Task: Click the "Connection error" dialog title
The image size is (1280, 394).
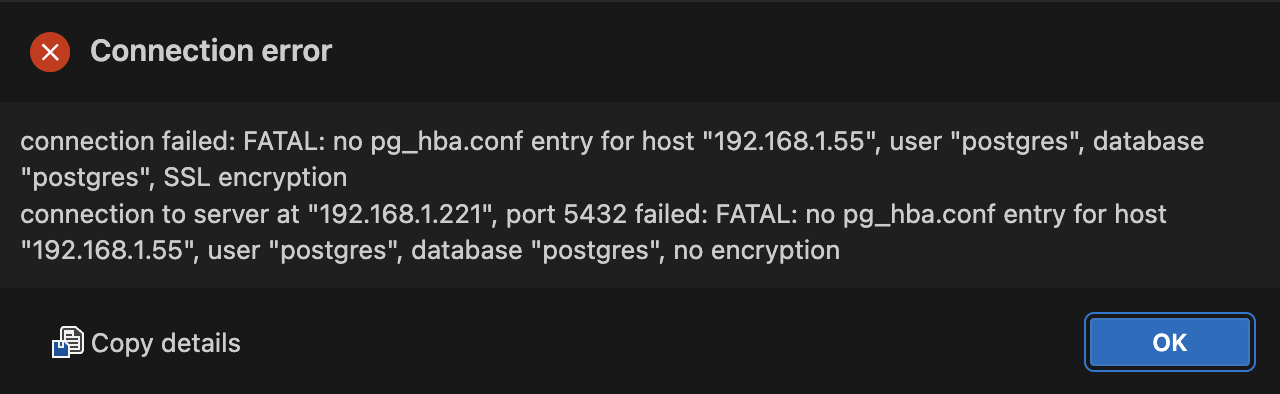Action: 211,51
